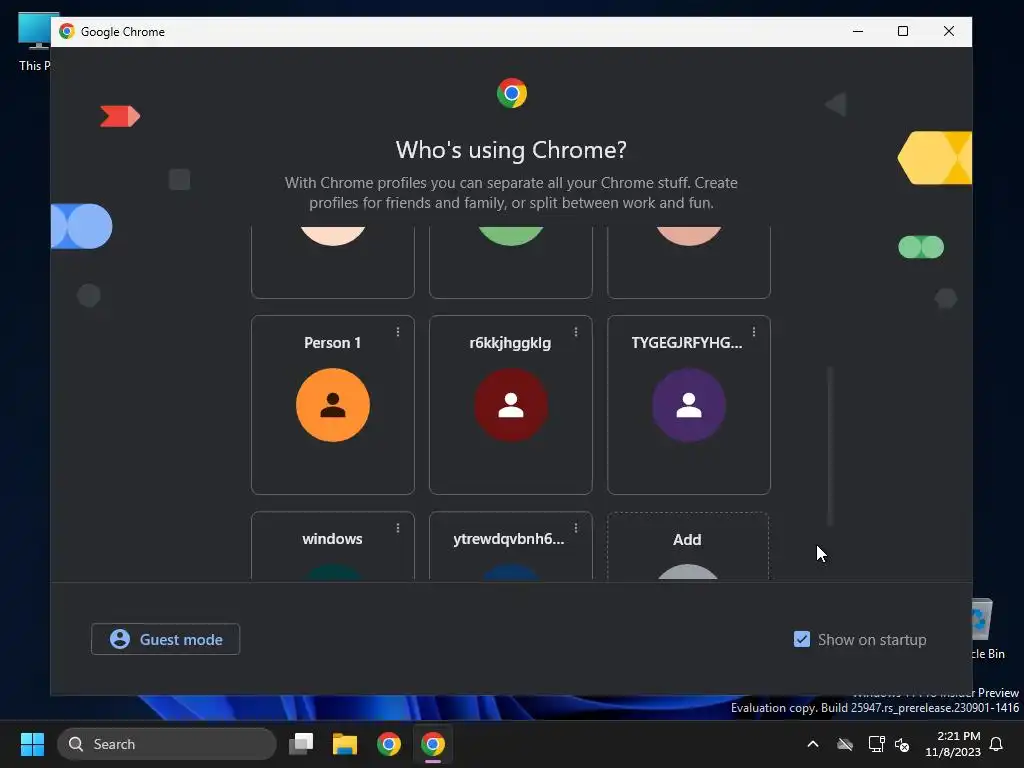Click the windows profile name

[x=332, y=539]
